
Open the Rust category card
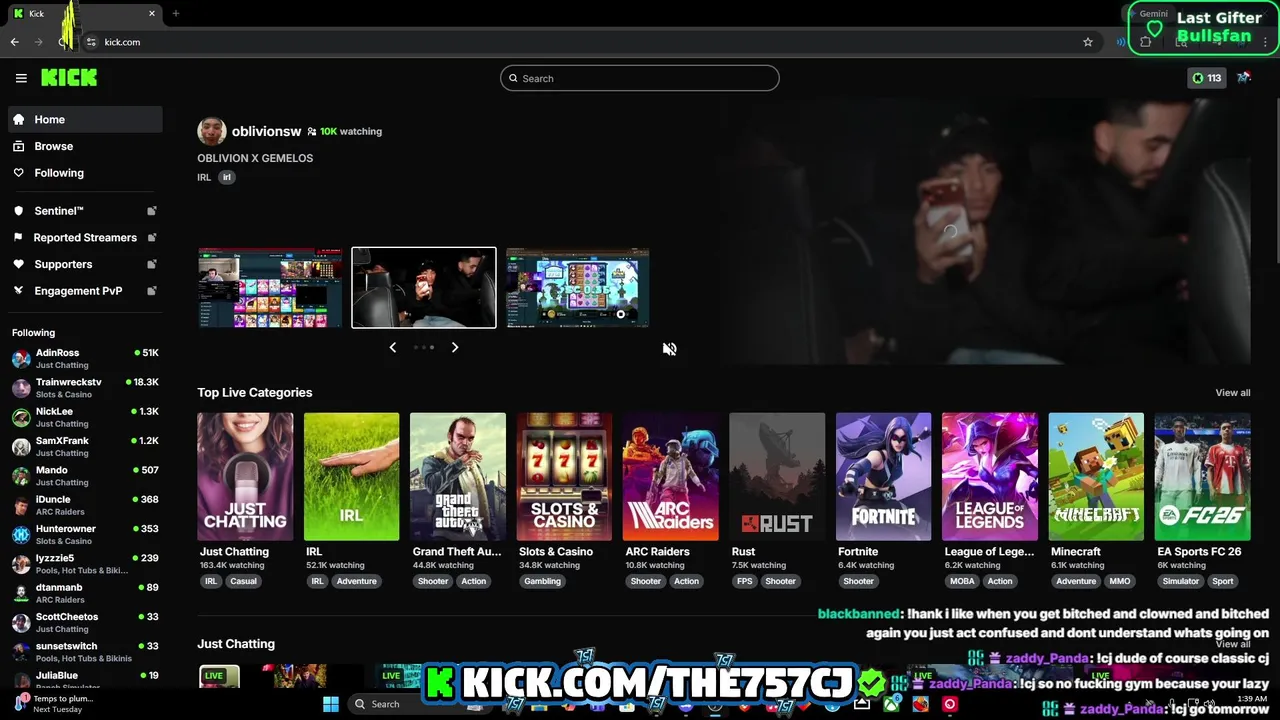[777, 477]
